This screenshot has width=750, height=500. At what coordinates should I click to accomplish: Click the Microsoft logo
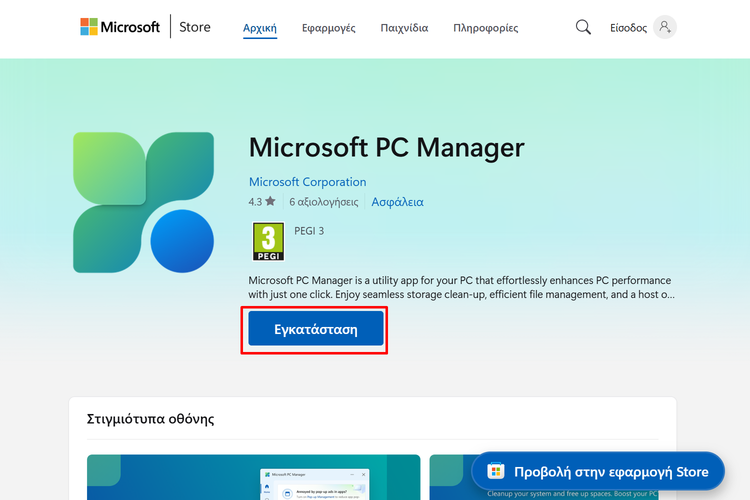coord(120,27)
